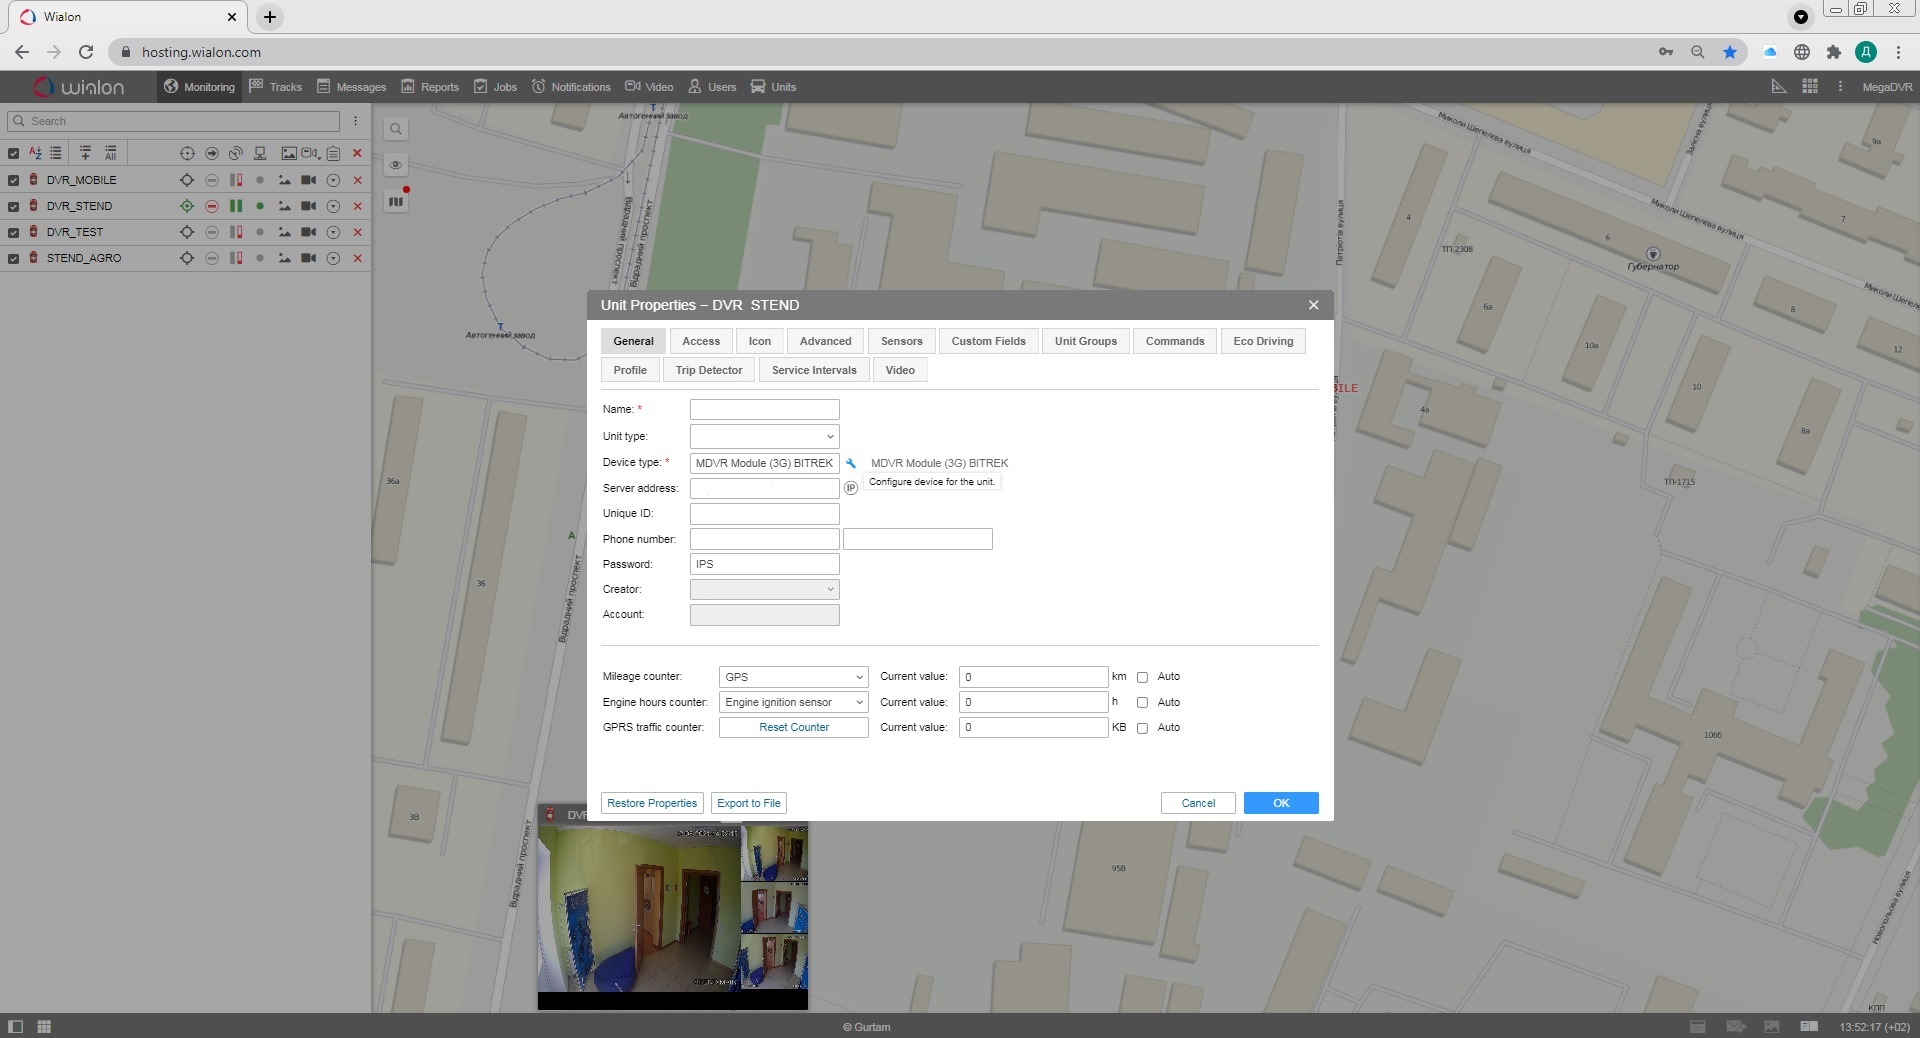Viewport: 1920px width, 1038px height.
Task: Uncheck the STEND_AGRO unit checkbox
Action: tap(13, 258)
